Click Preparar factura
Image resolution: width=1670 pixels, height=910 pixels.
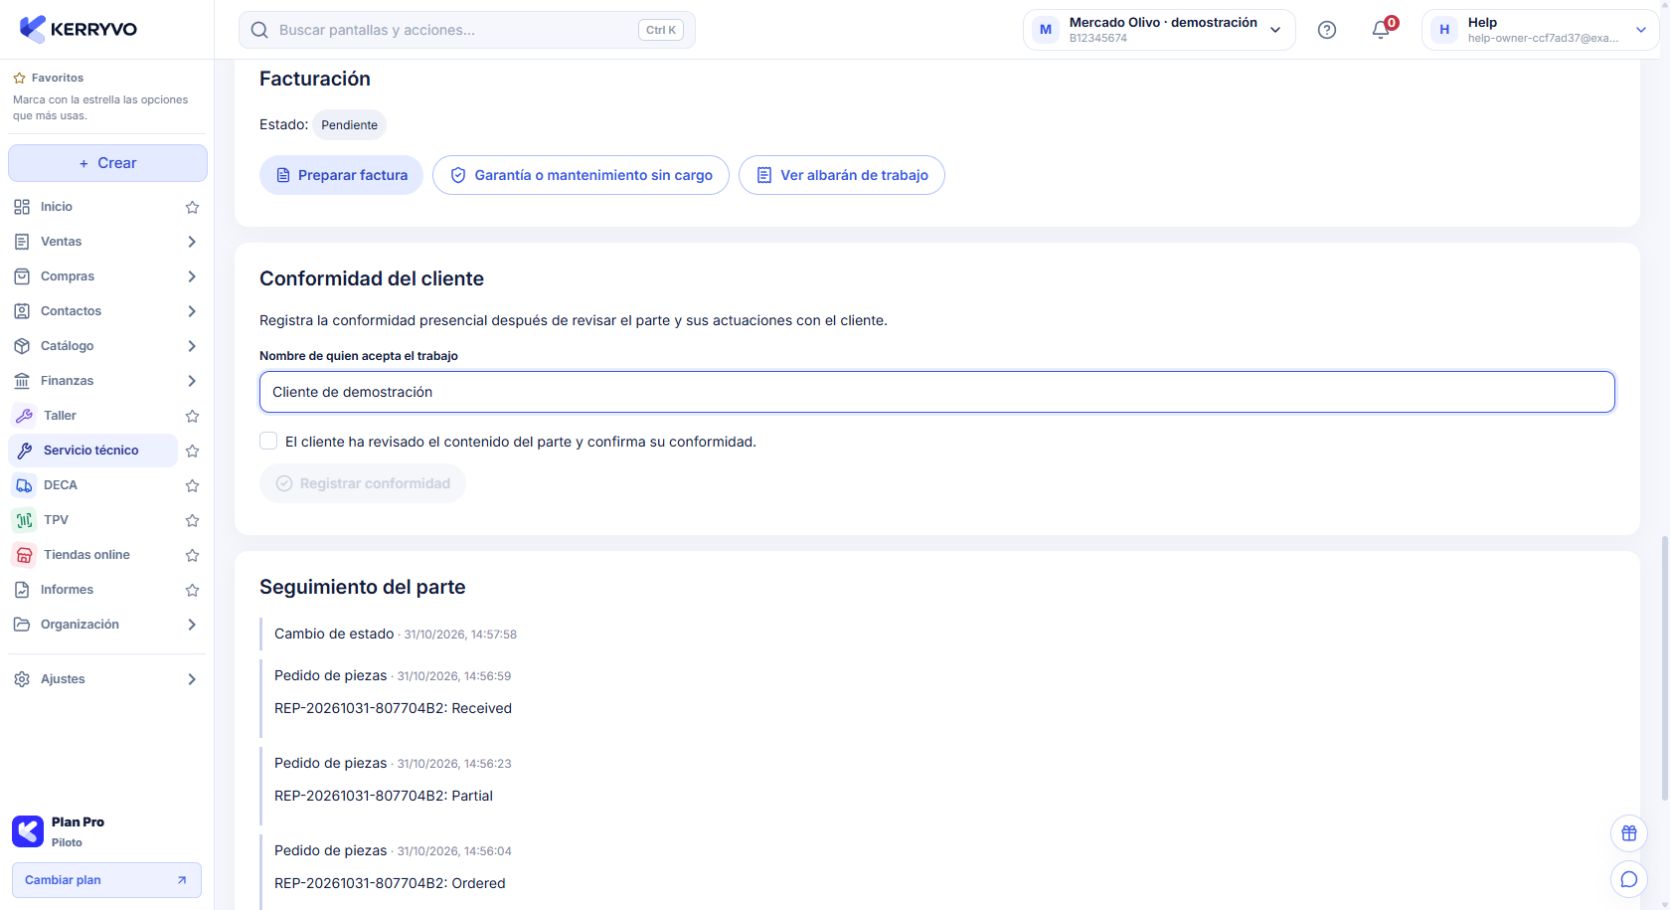(x=341, y=175)
